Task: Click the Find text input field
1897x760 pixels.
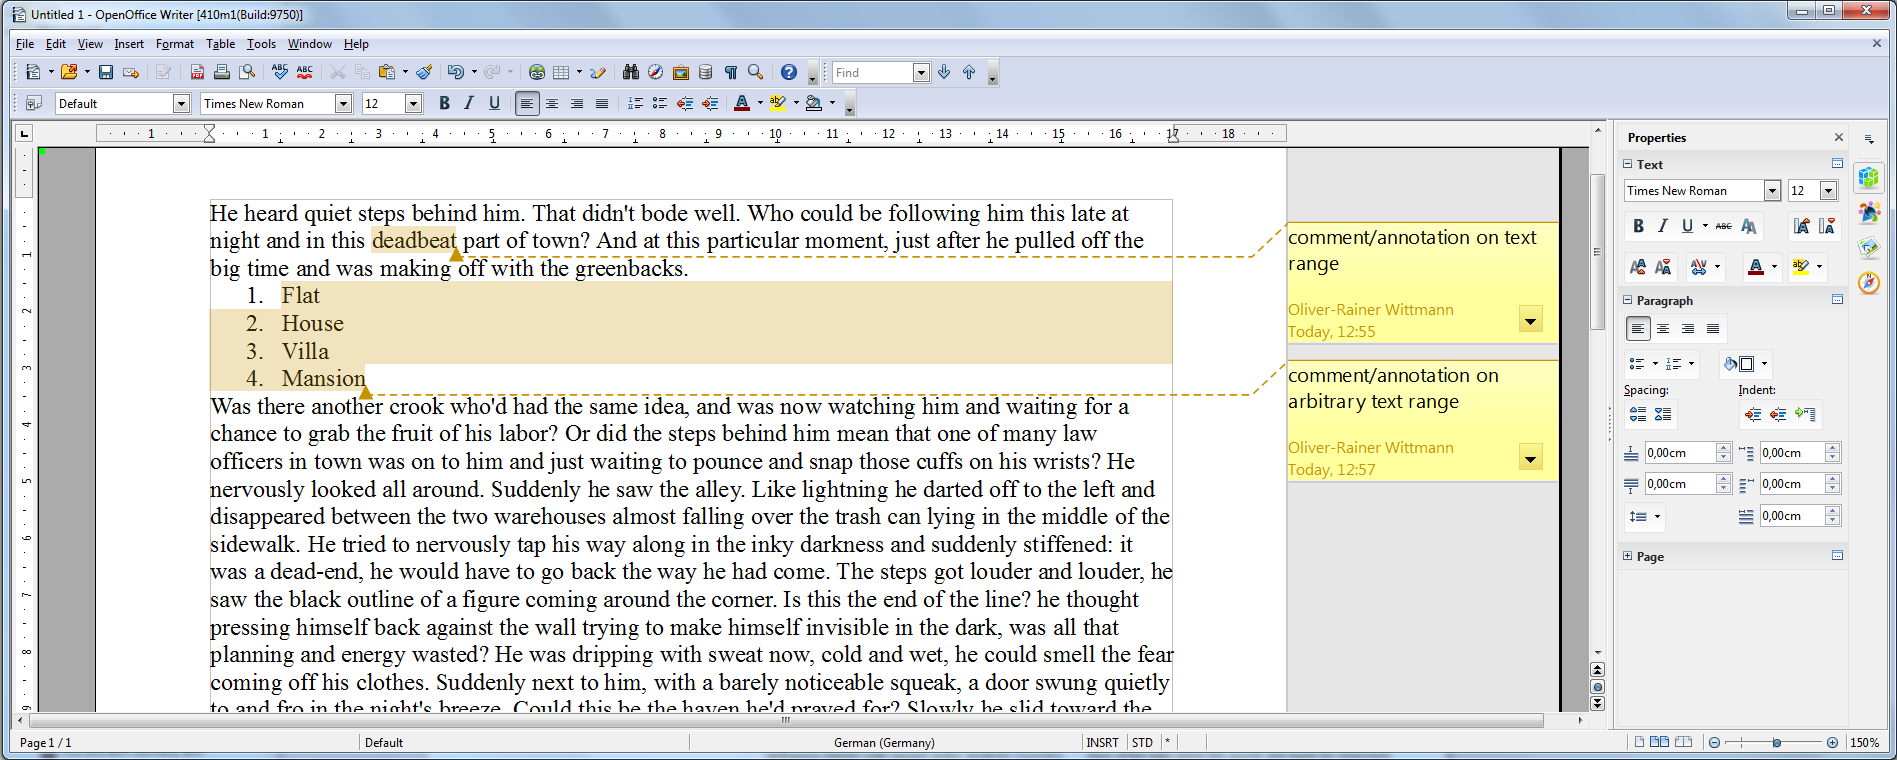Action: click(872, 73)
